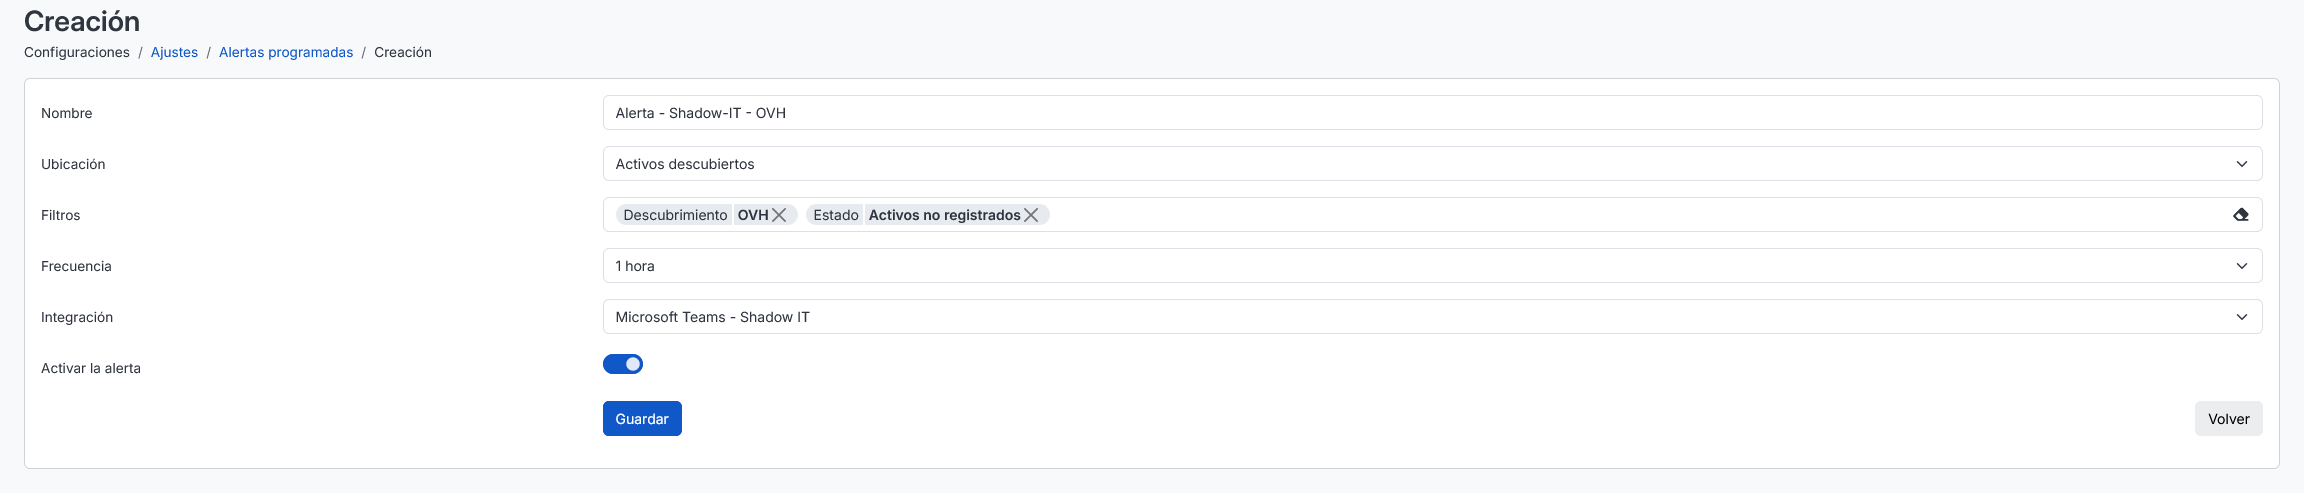Viewport: 2304px width, 493px height.
Task: Click the Descubrimiento filter label
Action: coord(675,215)
